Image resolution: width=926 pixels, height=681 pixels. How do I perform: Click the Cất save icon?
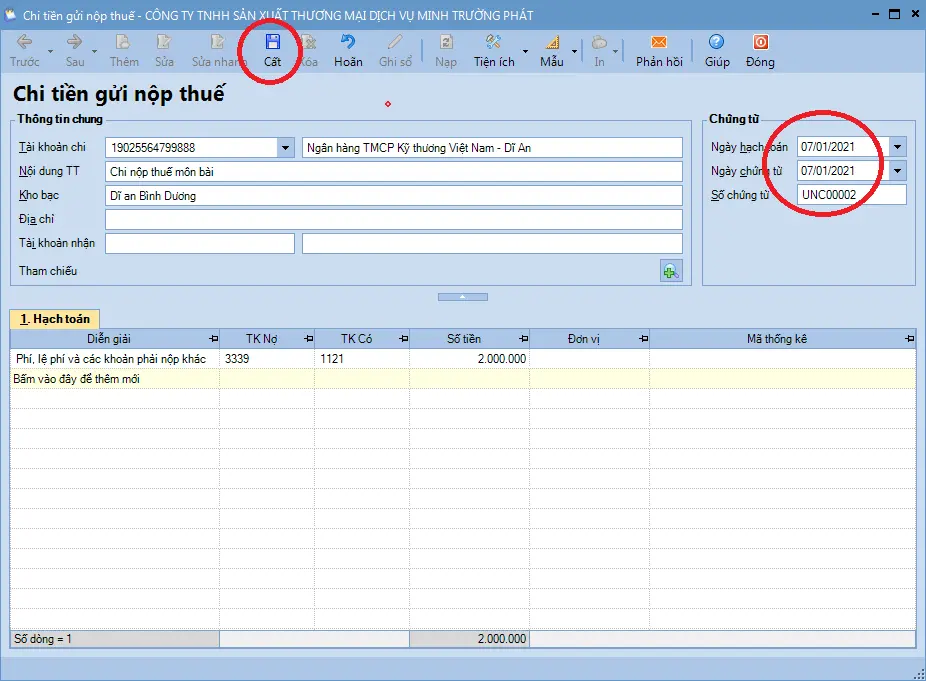tap(272, 43)
